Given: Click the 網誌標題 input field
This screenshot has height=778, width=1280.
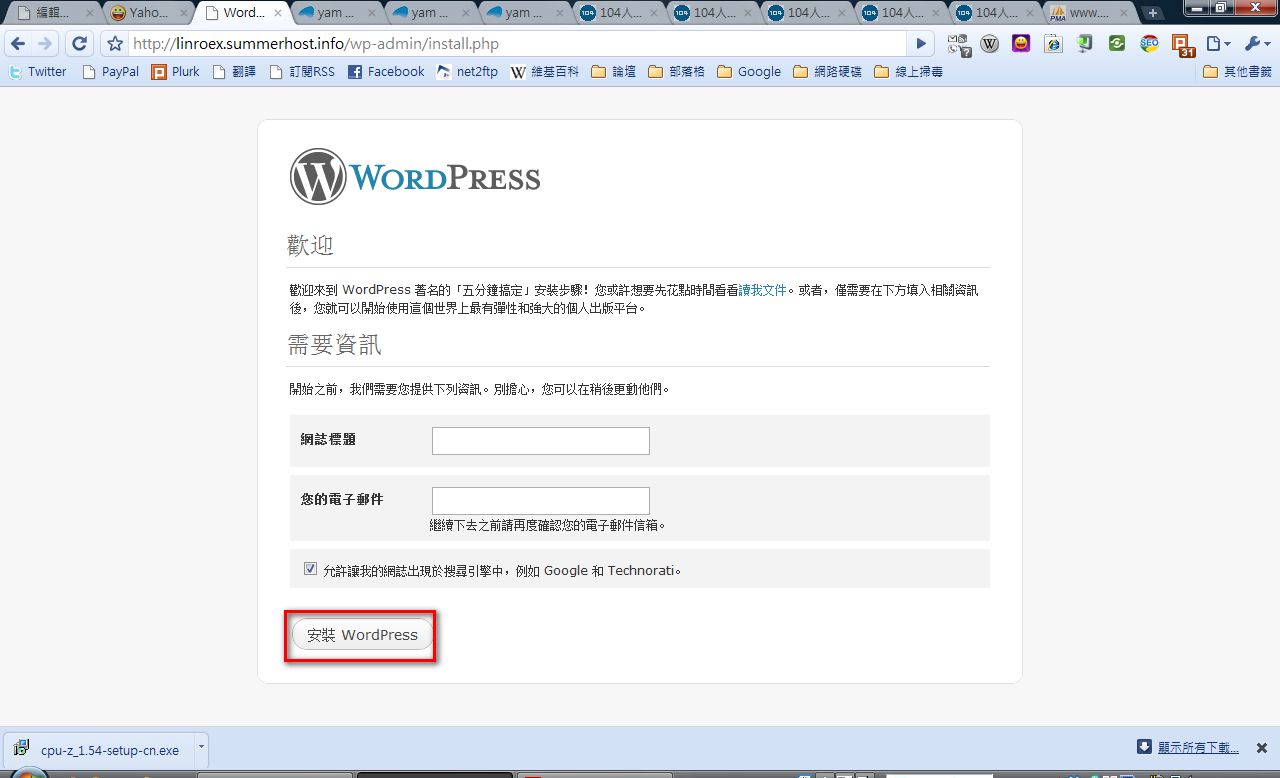Looking at the screenshot, I should coord(541,441).
